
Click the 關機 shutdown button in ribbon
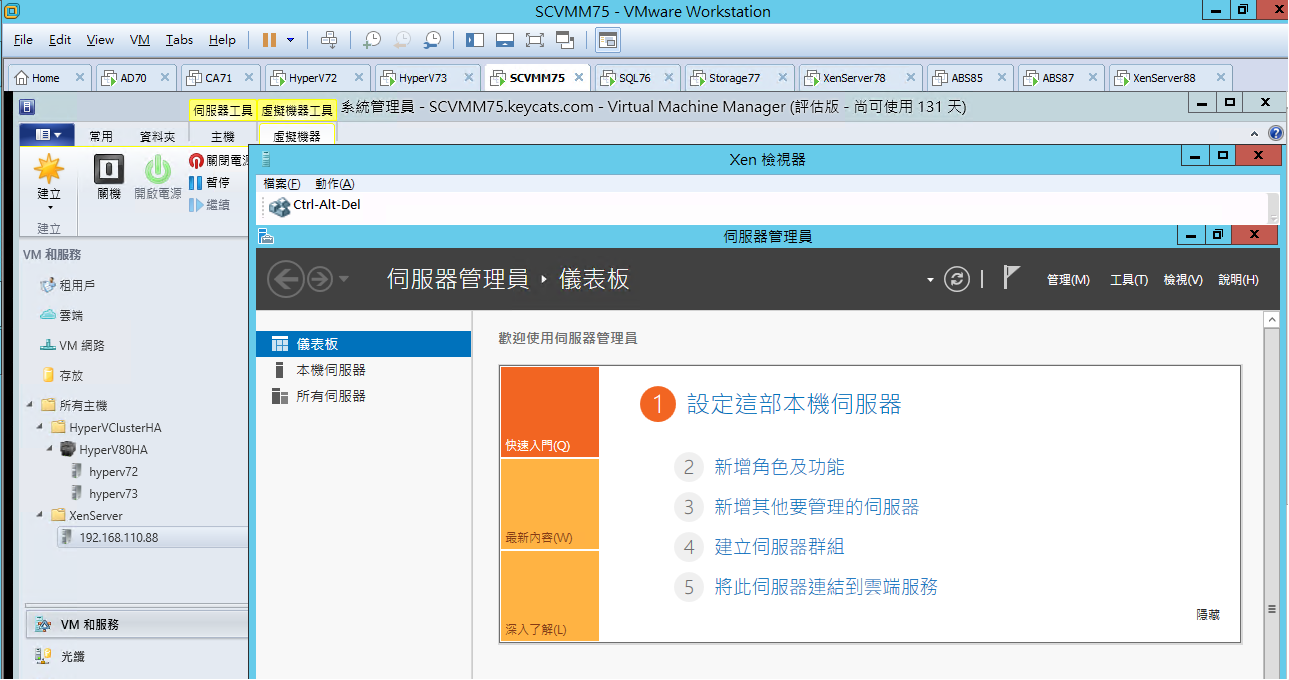point(109,178)
